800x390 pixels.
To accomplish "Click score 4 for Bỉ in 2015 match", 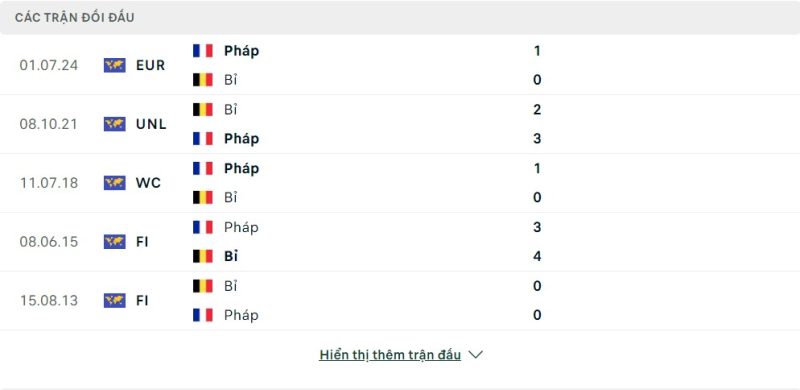I will [x=537, y=256].
